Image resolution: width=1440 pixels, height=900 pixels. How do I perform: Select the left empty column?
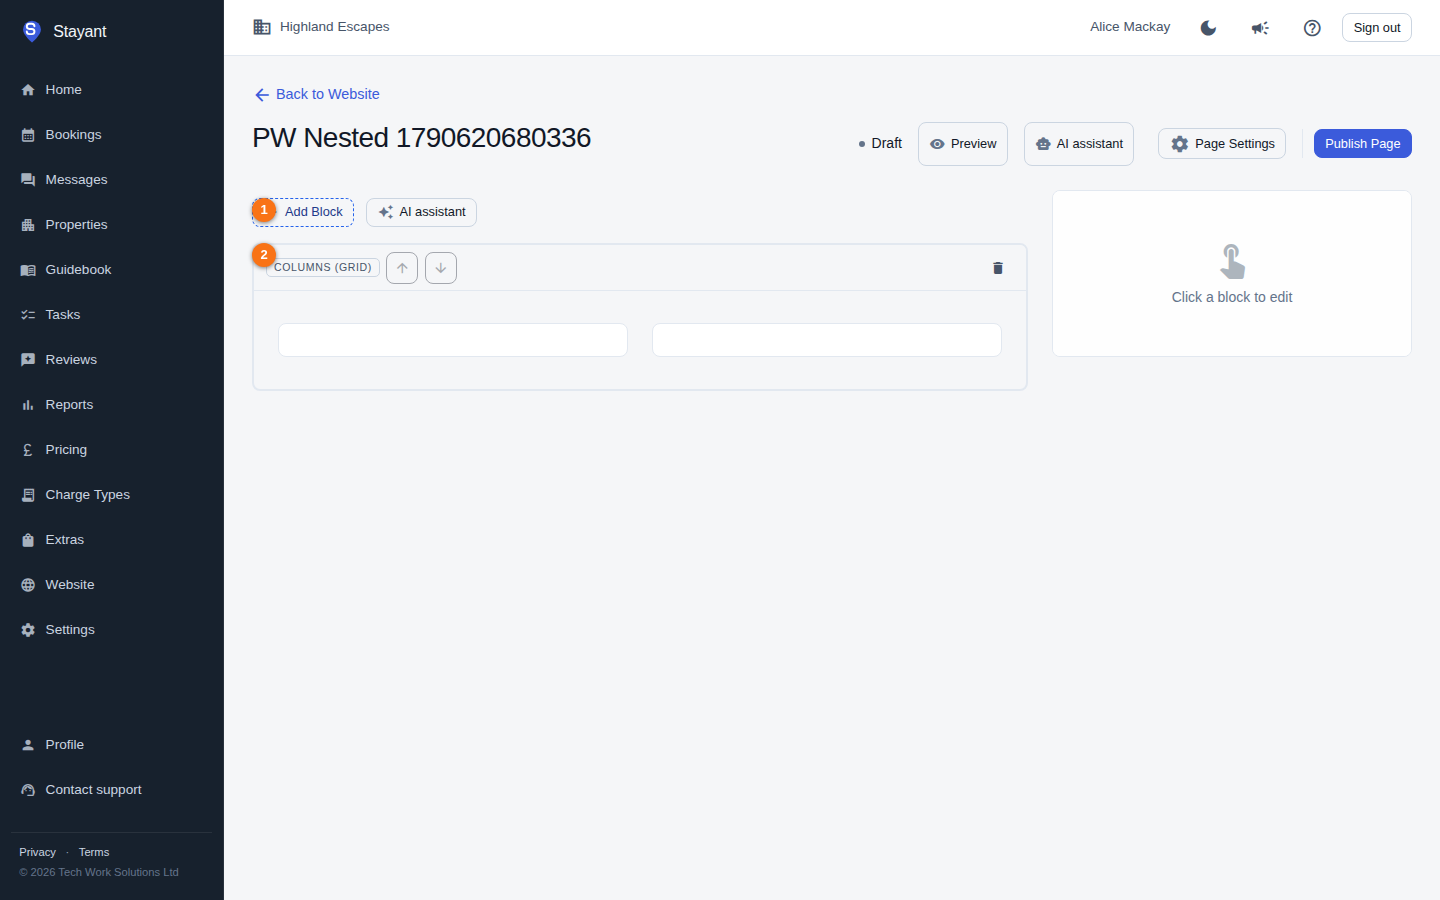click(x=453, y=340)
